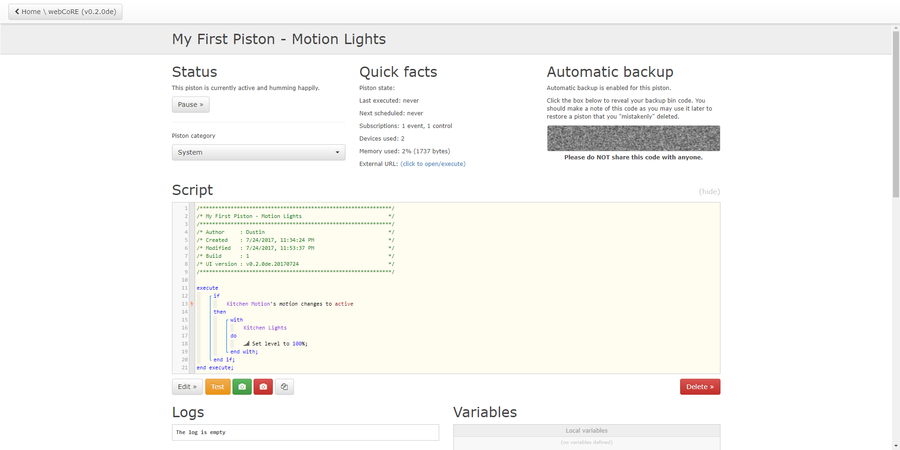This screenshot has width=900, height=450.
Task: Click the red Delete button
Action: [x=700, y=387]
